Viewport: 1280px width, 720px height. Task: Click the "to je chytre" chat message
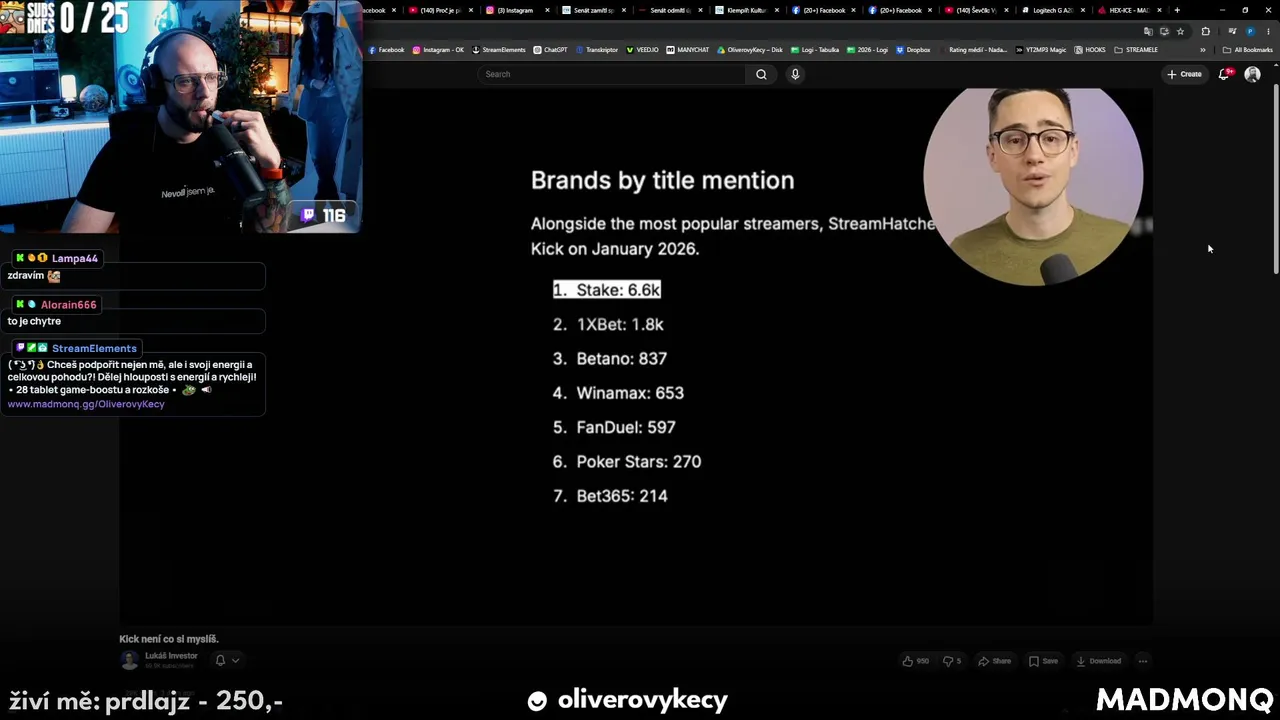tap(34, 321)
